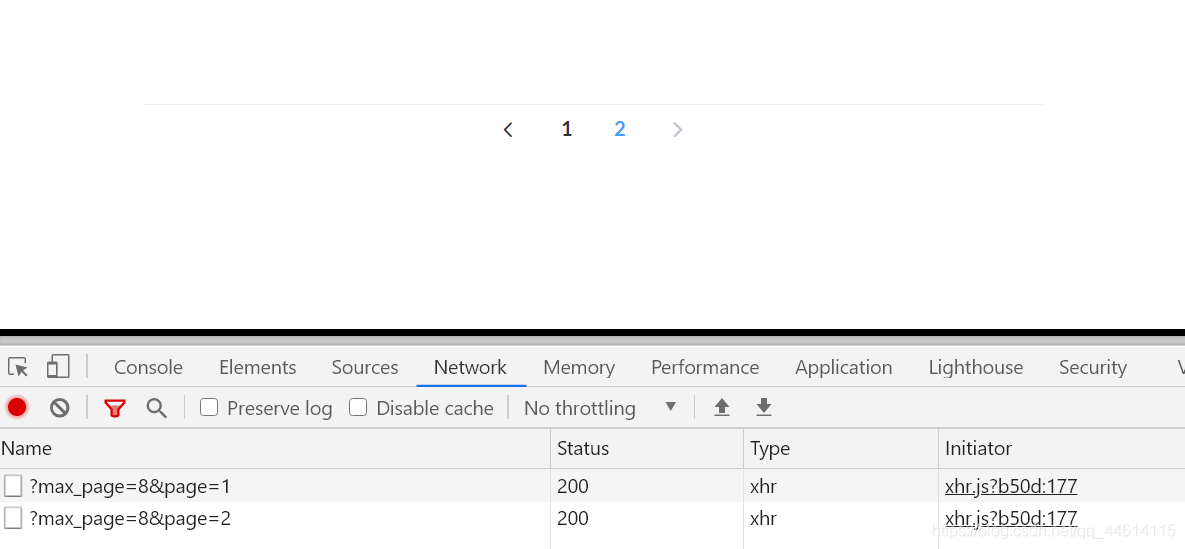This screenshot has width=1185, height=549.
Task: Toggle the device toolbar icon
Action: [x=58, y=367]
